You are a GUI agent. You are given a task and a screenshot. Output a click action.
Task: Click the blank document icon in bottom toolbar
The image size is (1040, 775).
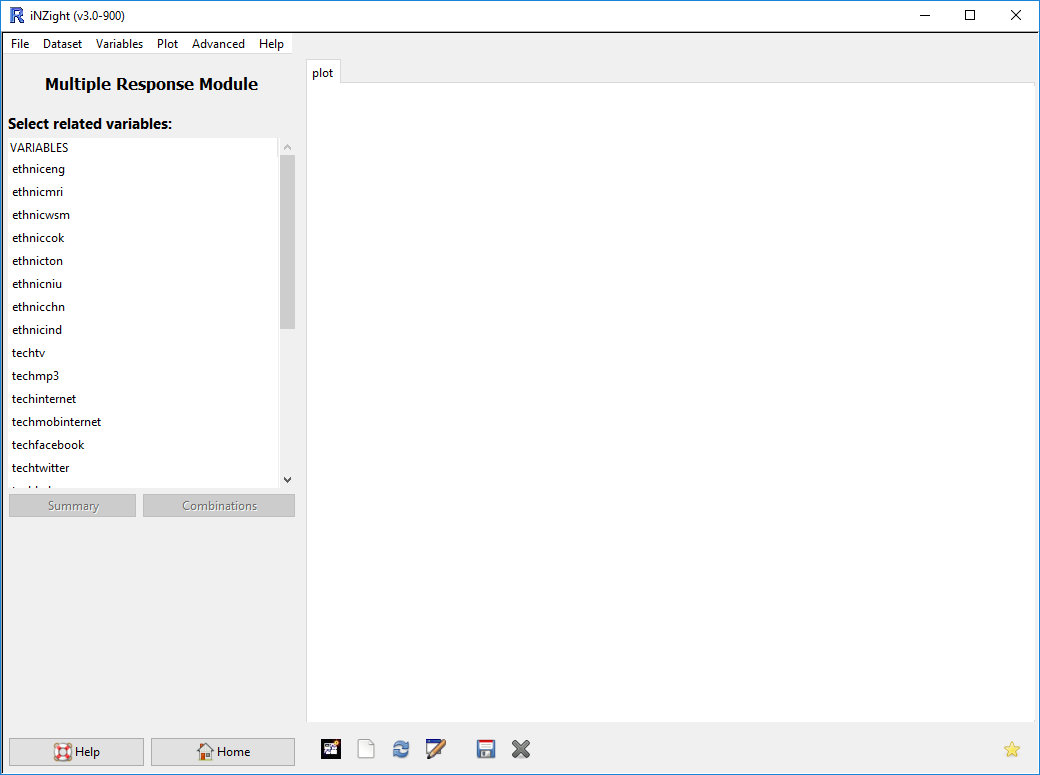pyautogui.click(x=366, y=748)
